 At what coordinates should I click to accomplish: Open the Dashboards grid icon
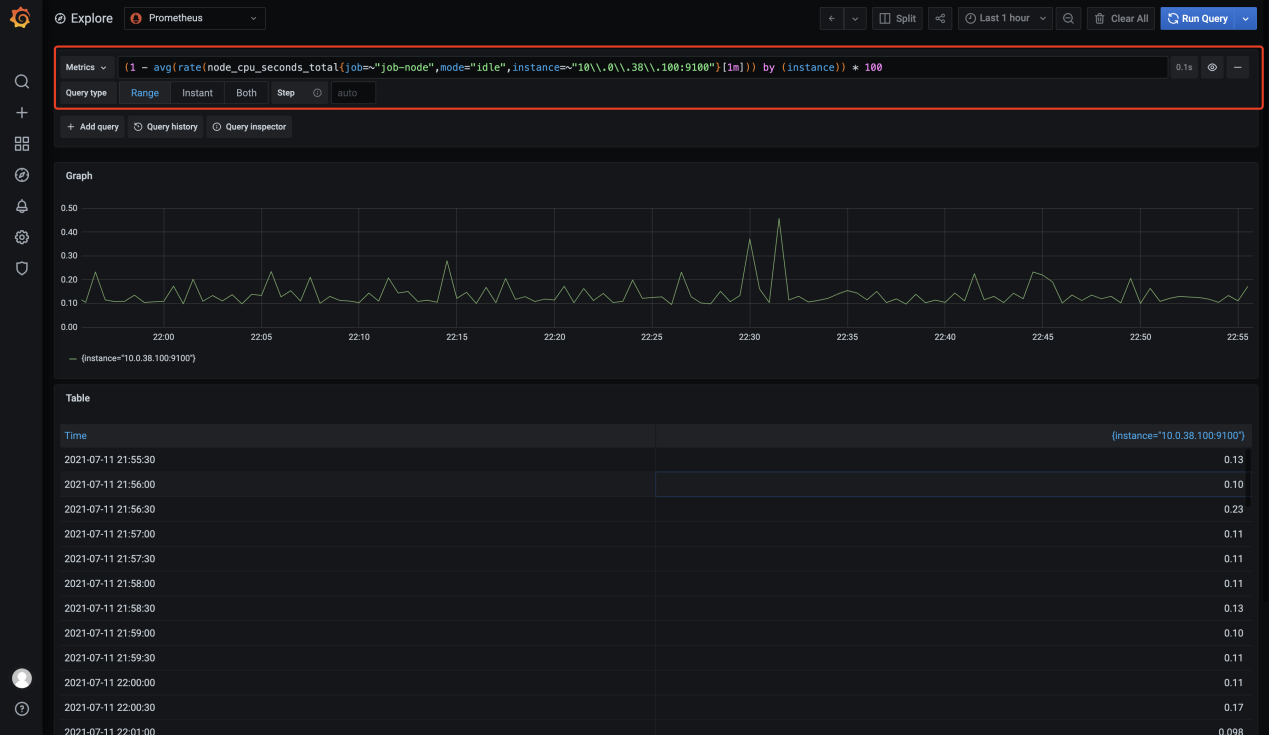(x=22, y=144)
